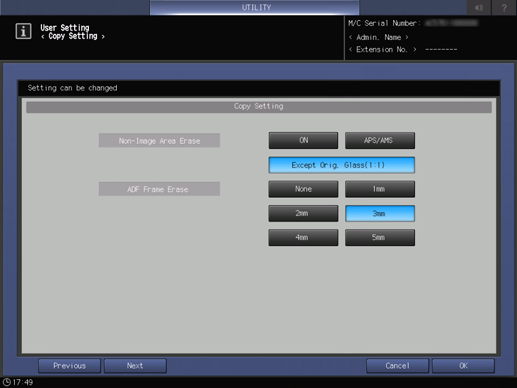Select Except Orig. Glass(1:1) option
Viewport: 517px width, 388px height.
[342, 165]
